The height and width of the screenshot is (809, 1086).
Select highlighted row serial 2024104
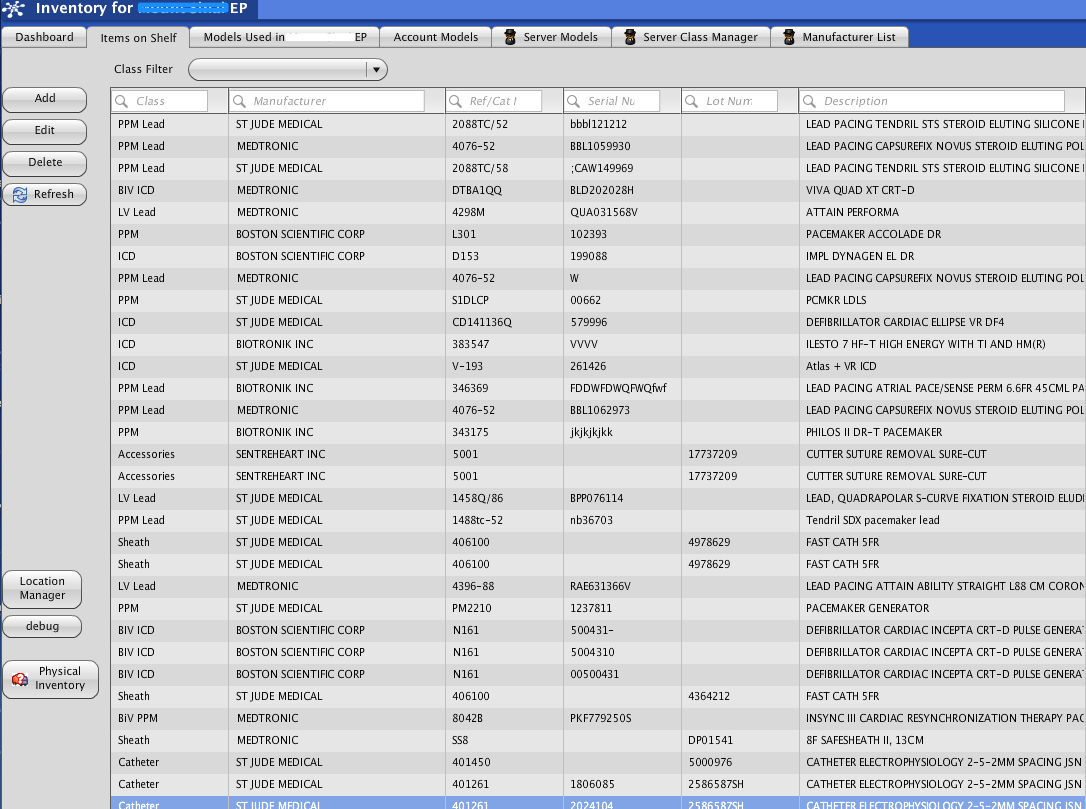(x=592, y=804)
